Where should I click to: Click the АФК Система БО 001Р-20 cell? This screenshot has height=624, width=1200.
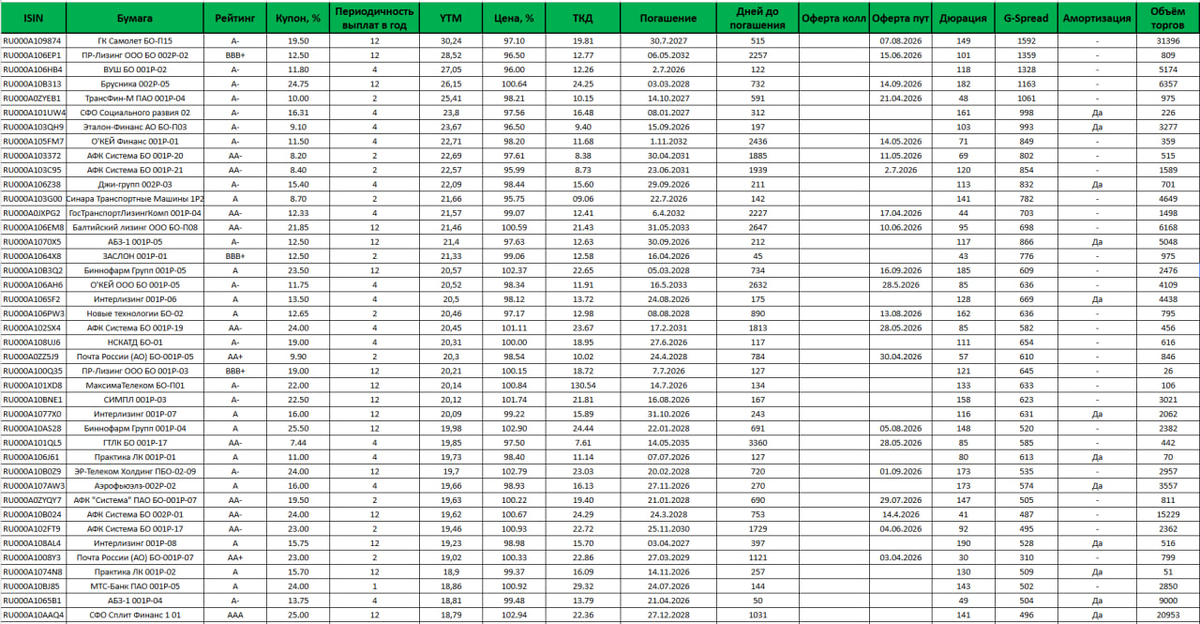pos(135,157)
